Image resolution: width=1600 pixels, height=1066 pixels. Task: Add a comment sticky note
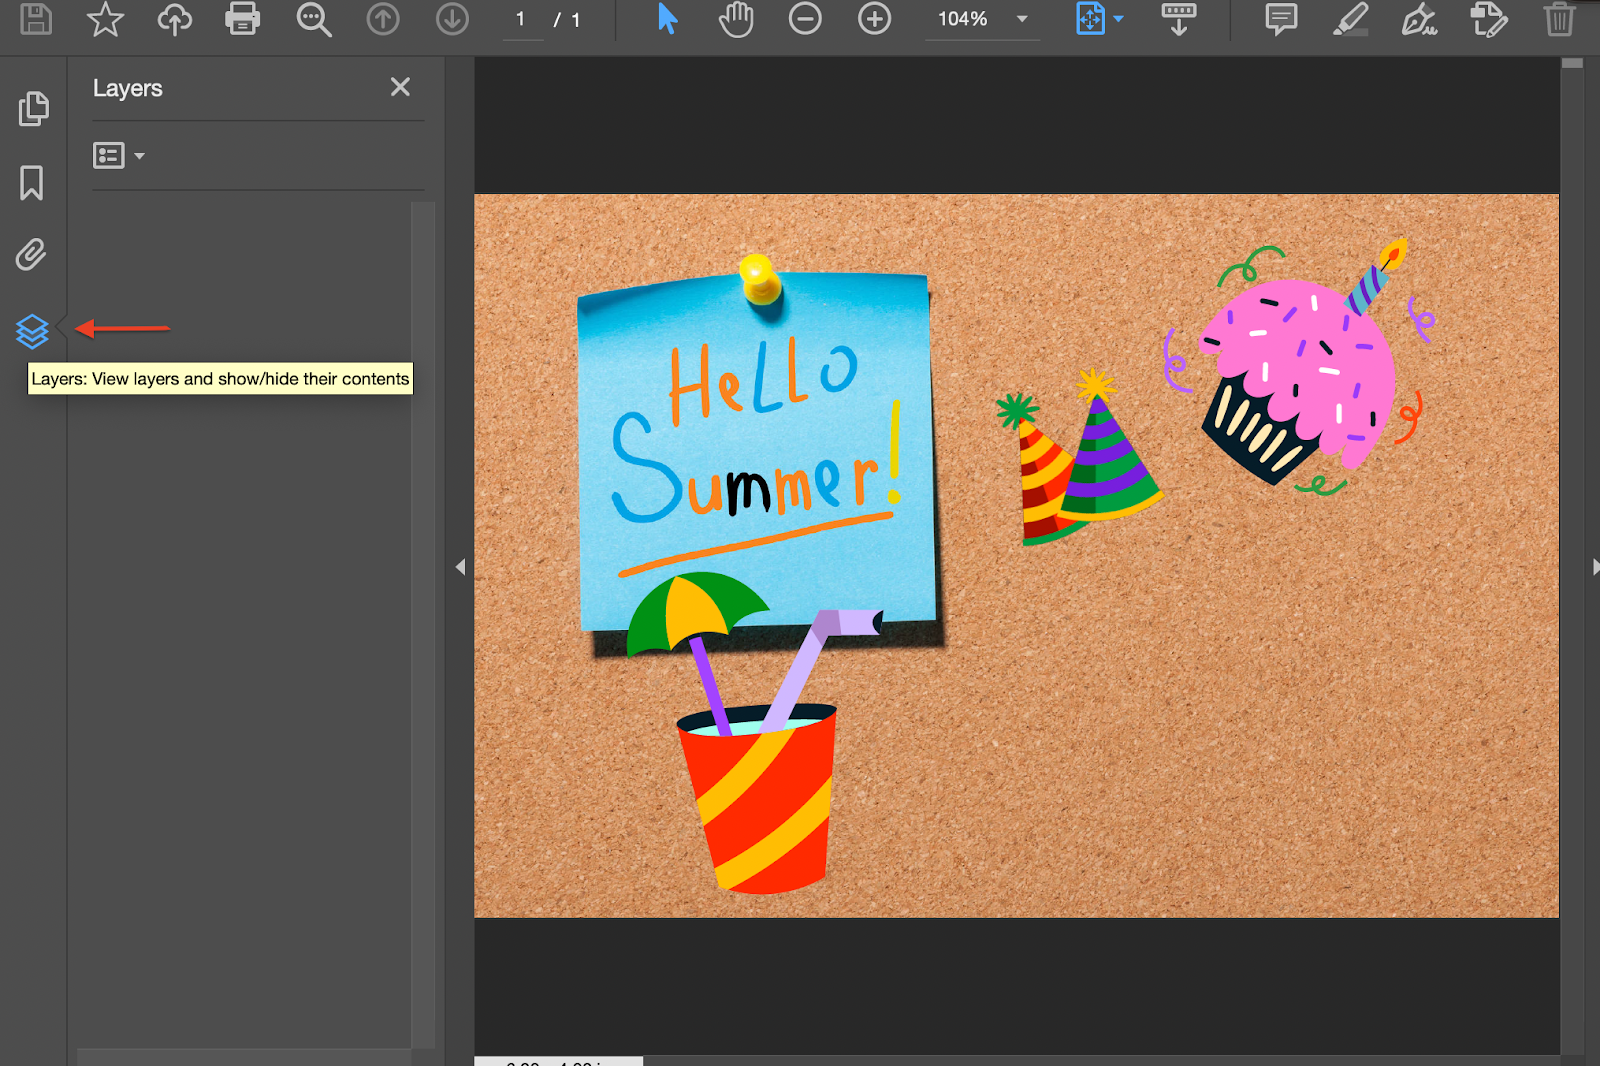pyautogui.click(x=1281, y=19)
